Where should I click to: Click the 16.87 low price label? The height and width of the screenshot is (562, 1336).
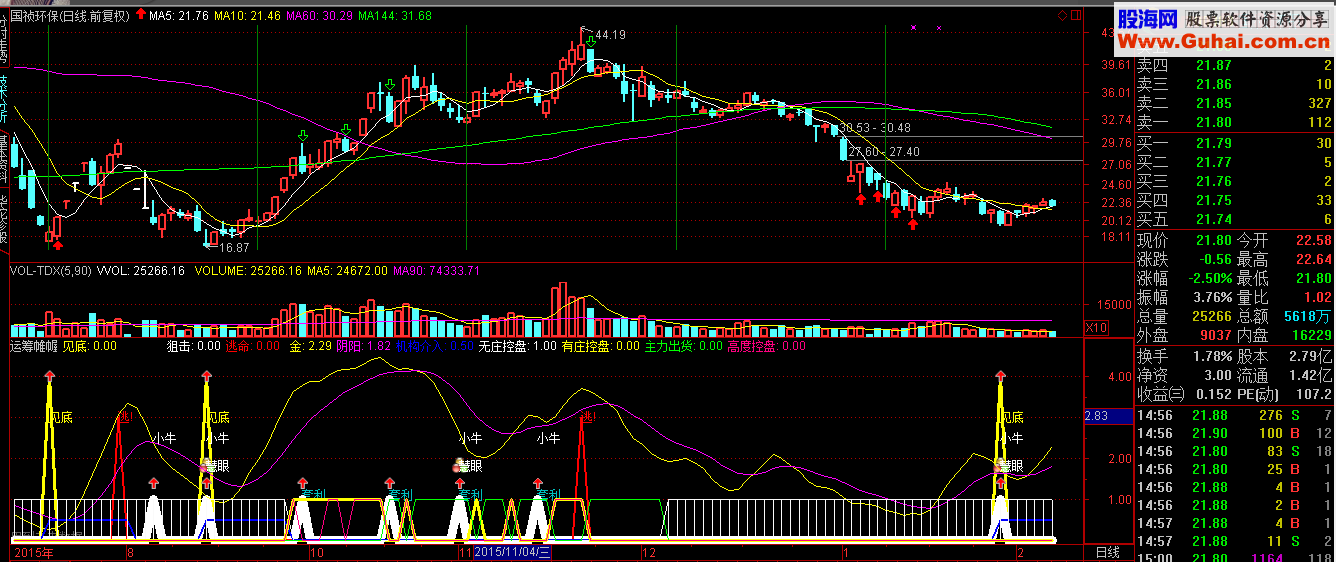pyautogui.click(x=234, y=247)
